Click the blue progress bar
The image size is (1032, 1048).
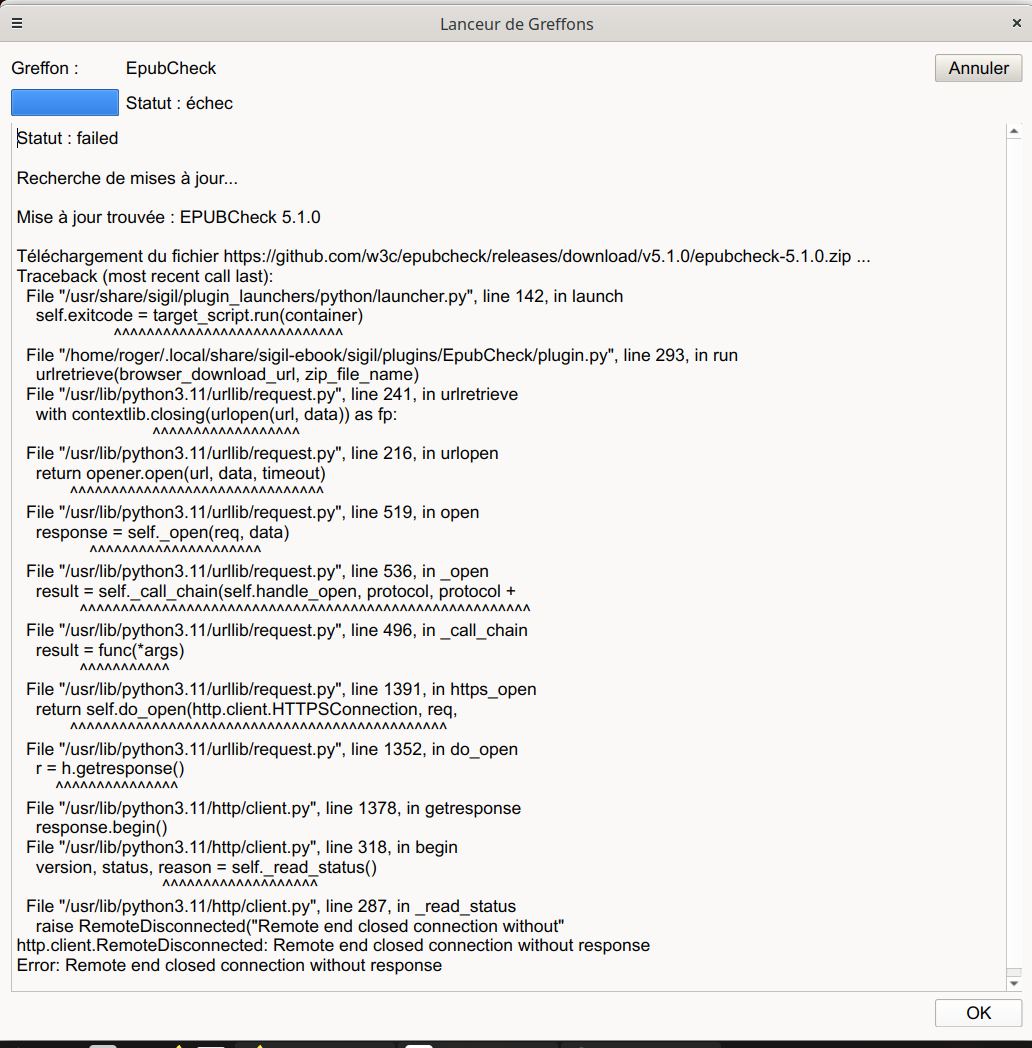(x=65, y=103)
